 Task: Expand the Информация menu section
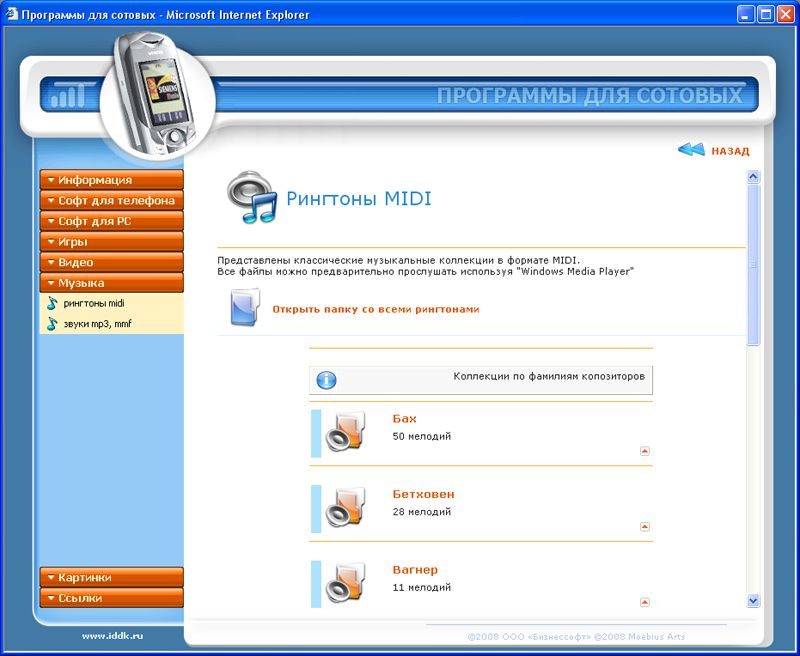[x=111, y=180]
